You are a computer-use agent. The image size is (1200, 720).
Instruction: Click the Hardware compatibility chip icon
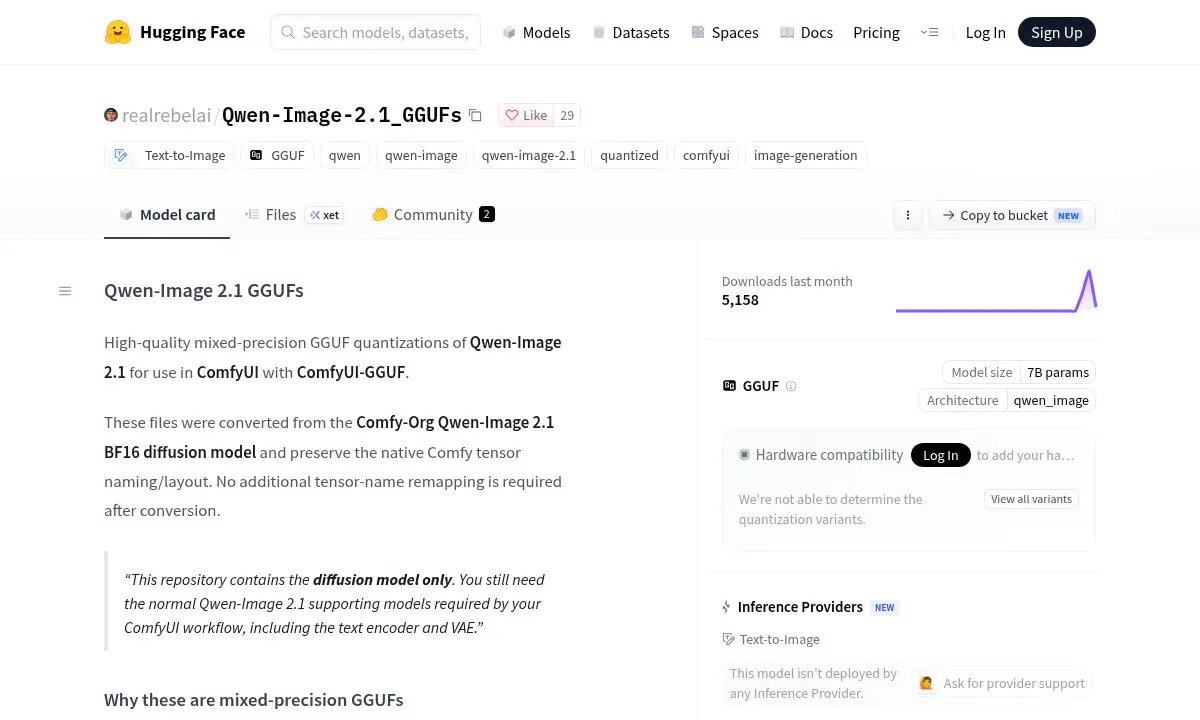coord(744,455)
